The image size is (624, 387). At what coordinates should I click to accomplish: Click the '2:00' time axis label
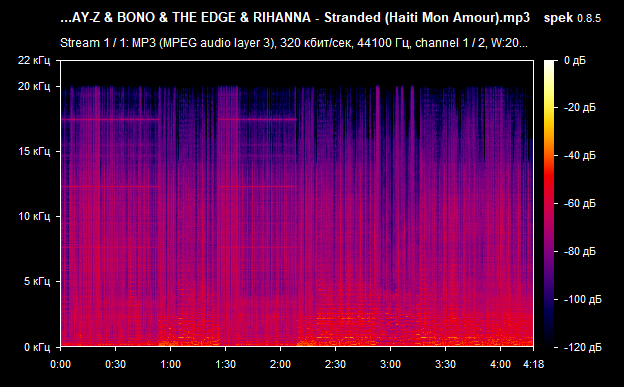(x=280, y=364)
